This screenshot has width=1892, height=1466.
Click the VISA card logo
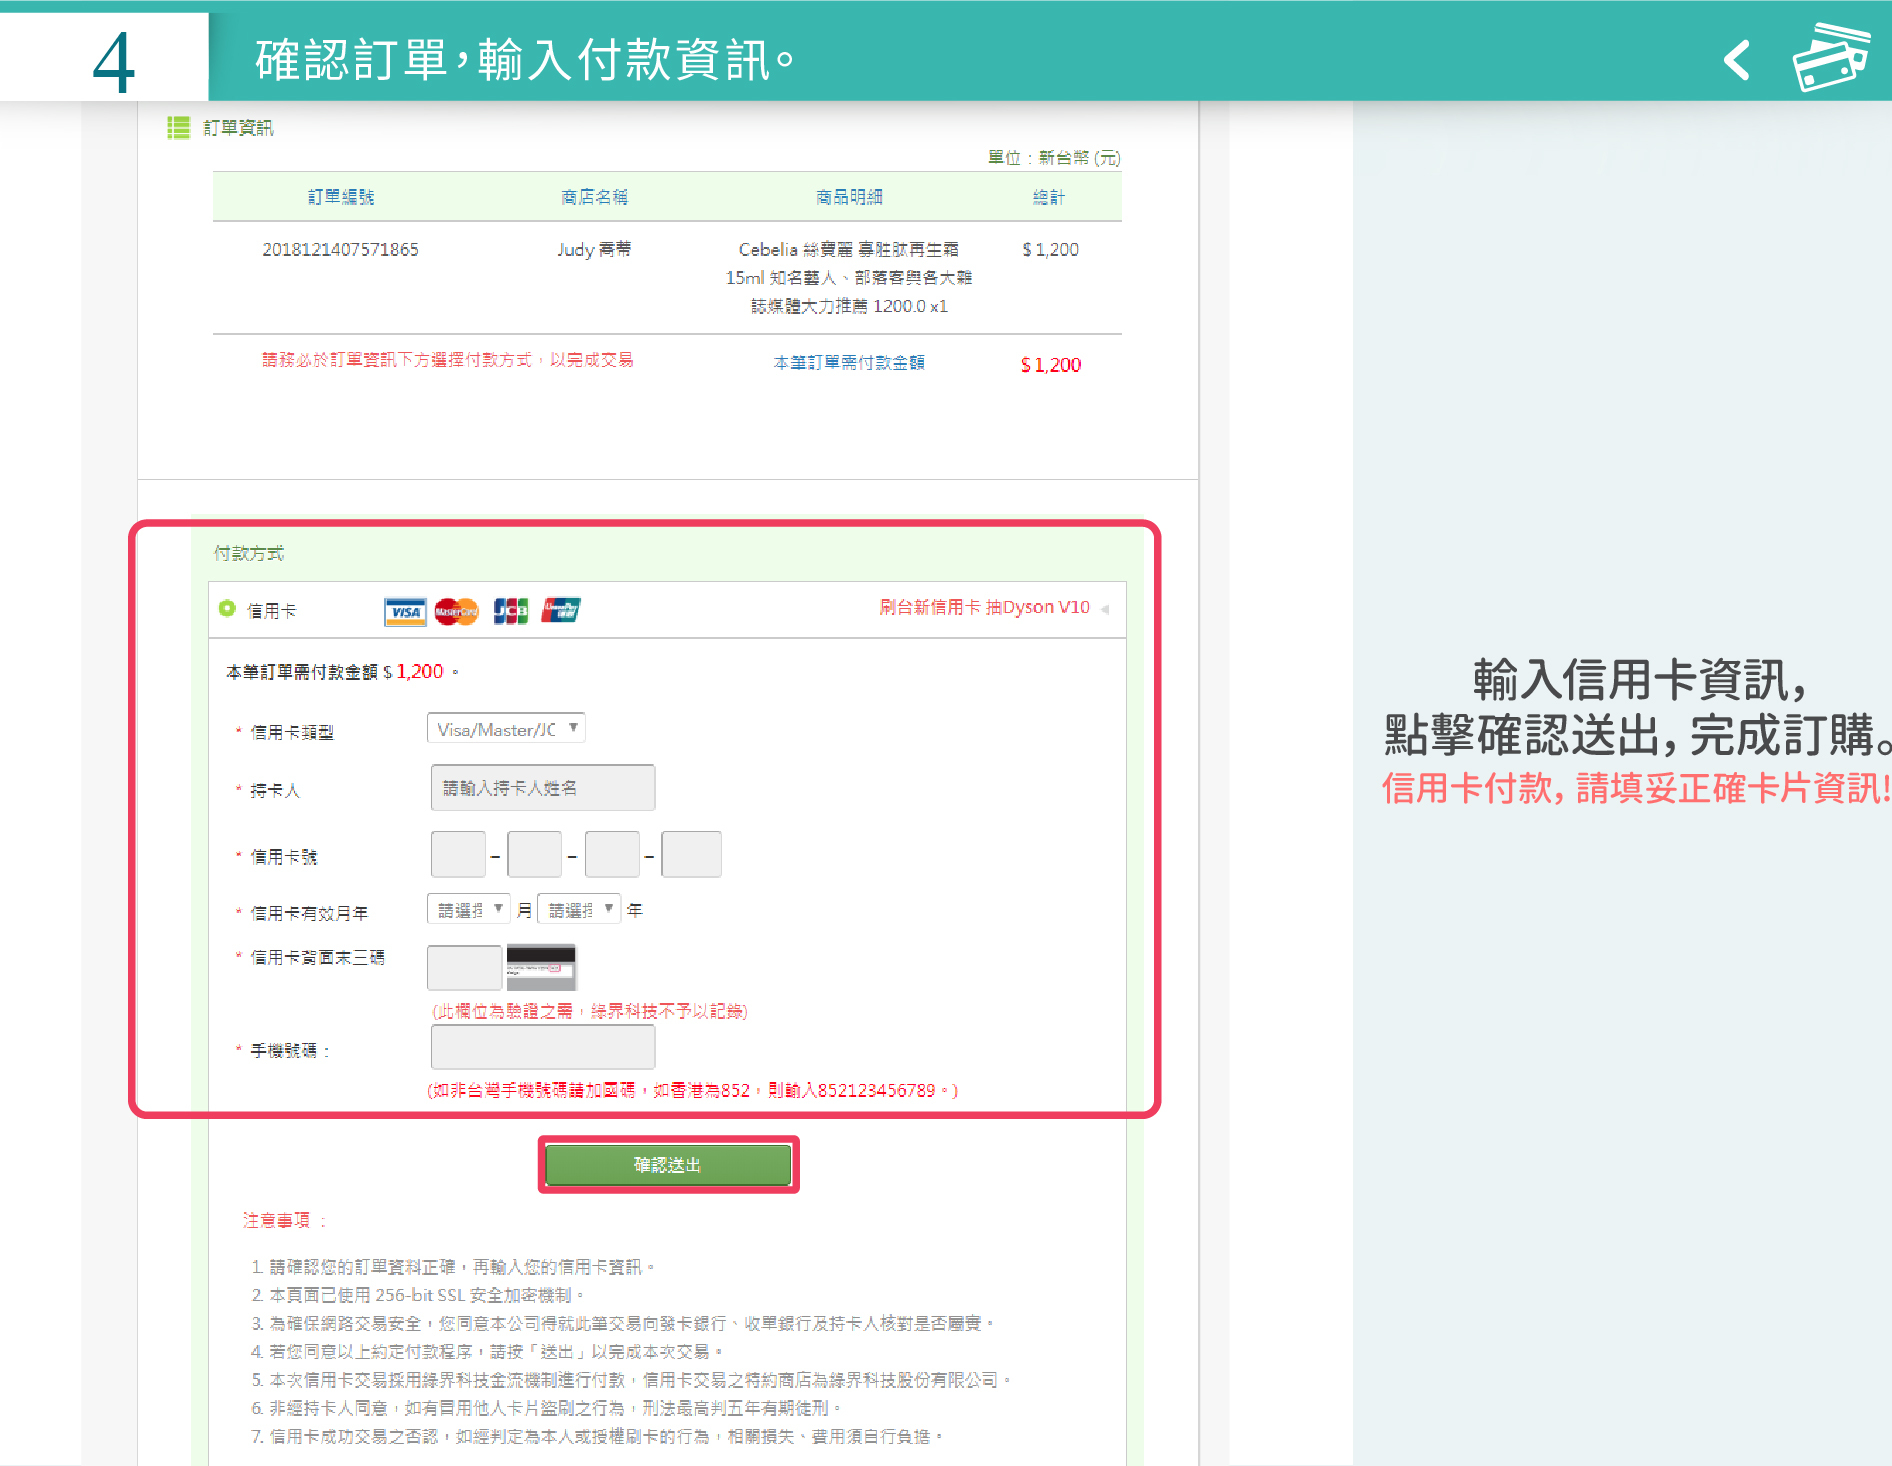[405, 611]
